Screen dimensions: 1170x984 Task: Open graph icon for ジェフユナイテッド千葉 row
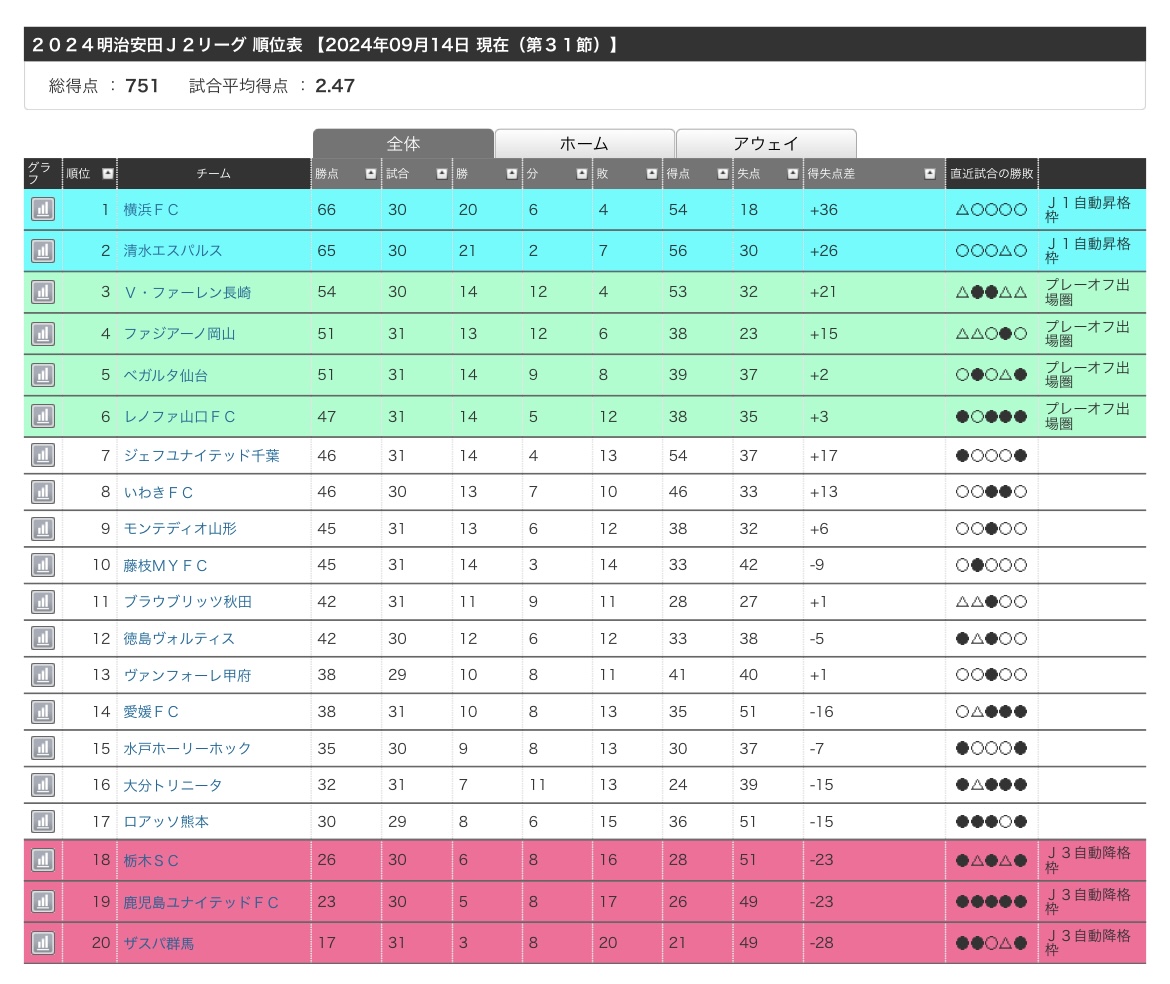tap(43, 455)
